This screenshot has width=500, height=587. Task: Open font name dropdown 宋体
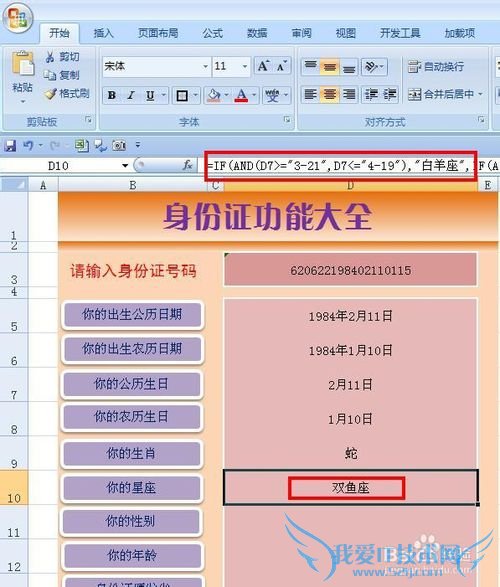coord(205,66)
